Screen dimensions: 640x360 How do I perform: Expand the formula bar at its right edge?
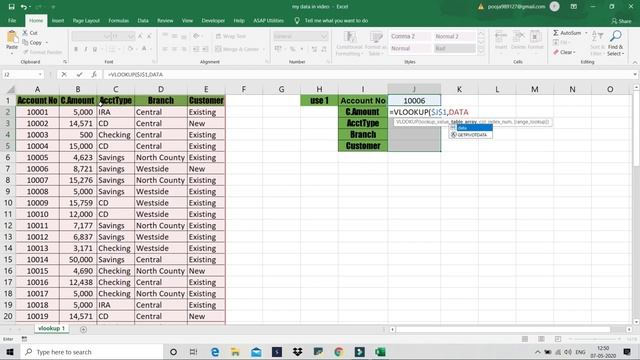[635, 74]
